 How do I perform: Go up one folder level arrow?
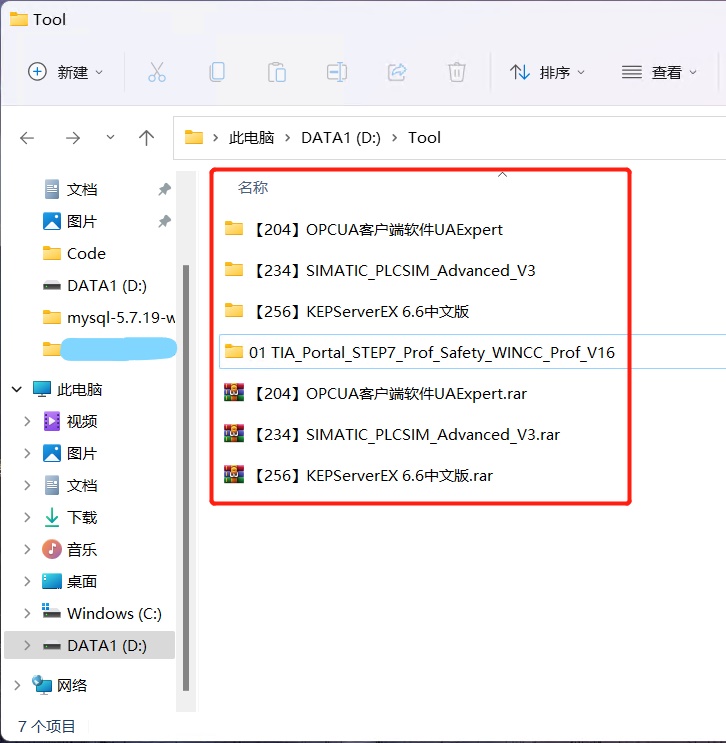click(x=146, y=138)
